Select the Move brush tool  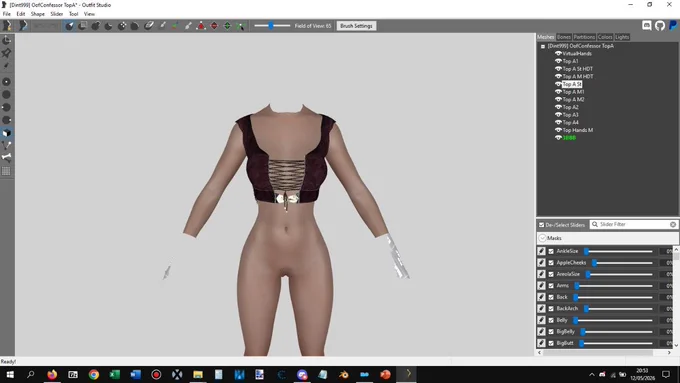pyautogui.click(x=122, y=26)
